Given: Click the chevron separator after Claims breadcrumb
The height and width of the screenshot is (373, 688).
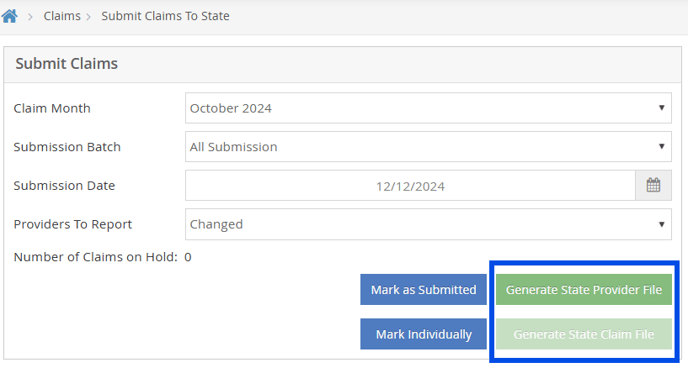Looking at the screenshot, I should (x=89, y=17).
